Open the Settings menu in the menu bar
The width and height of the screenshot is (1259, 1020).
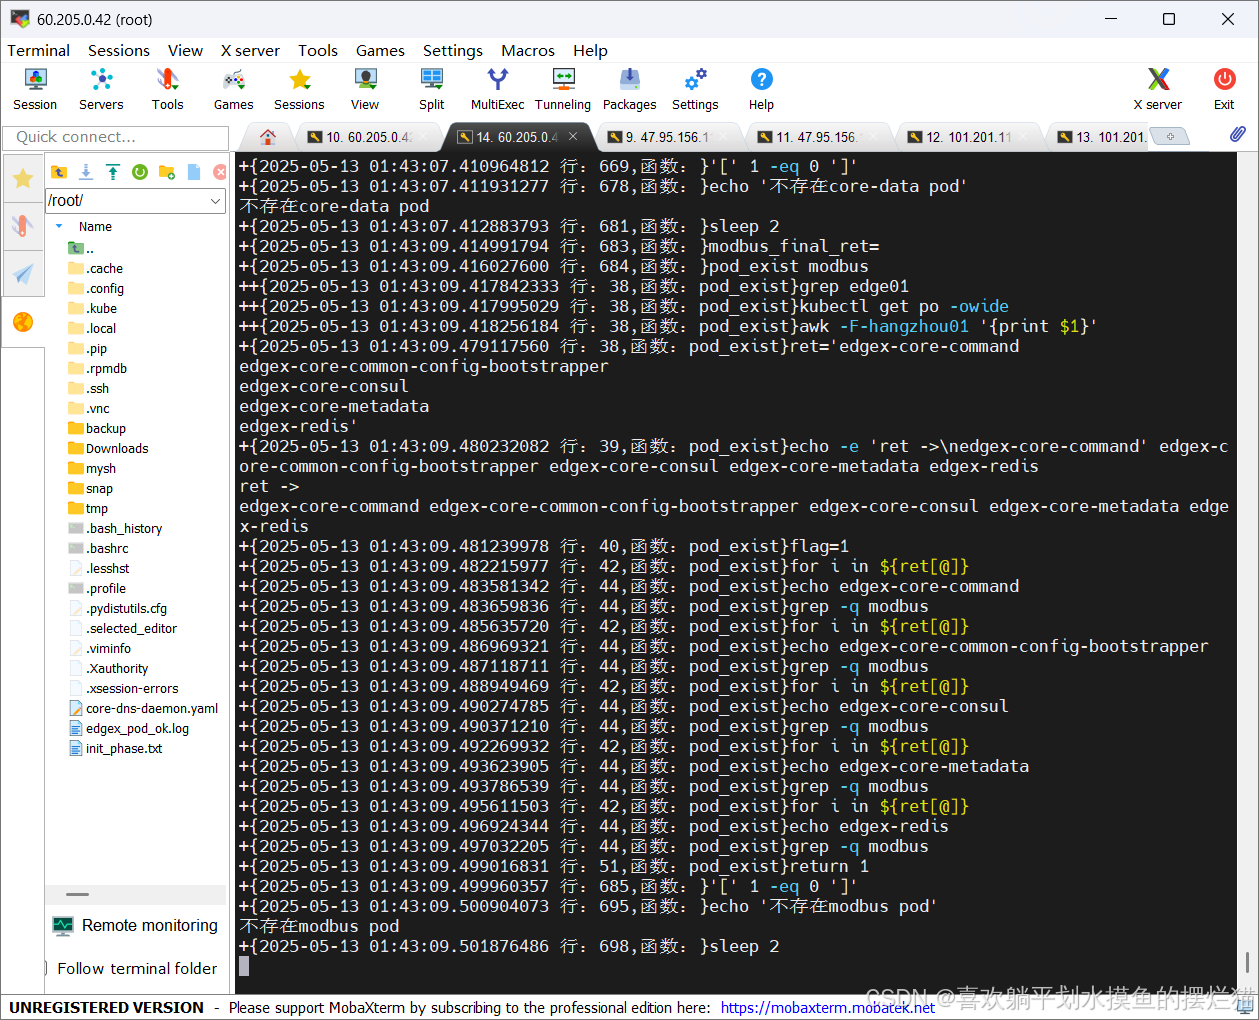453,51
